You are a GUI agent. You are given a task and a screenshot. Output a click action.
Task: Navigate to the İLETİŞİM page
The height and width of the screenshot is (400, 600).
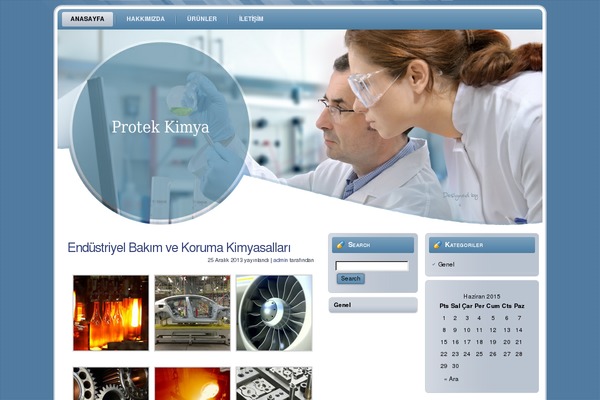251,19
